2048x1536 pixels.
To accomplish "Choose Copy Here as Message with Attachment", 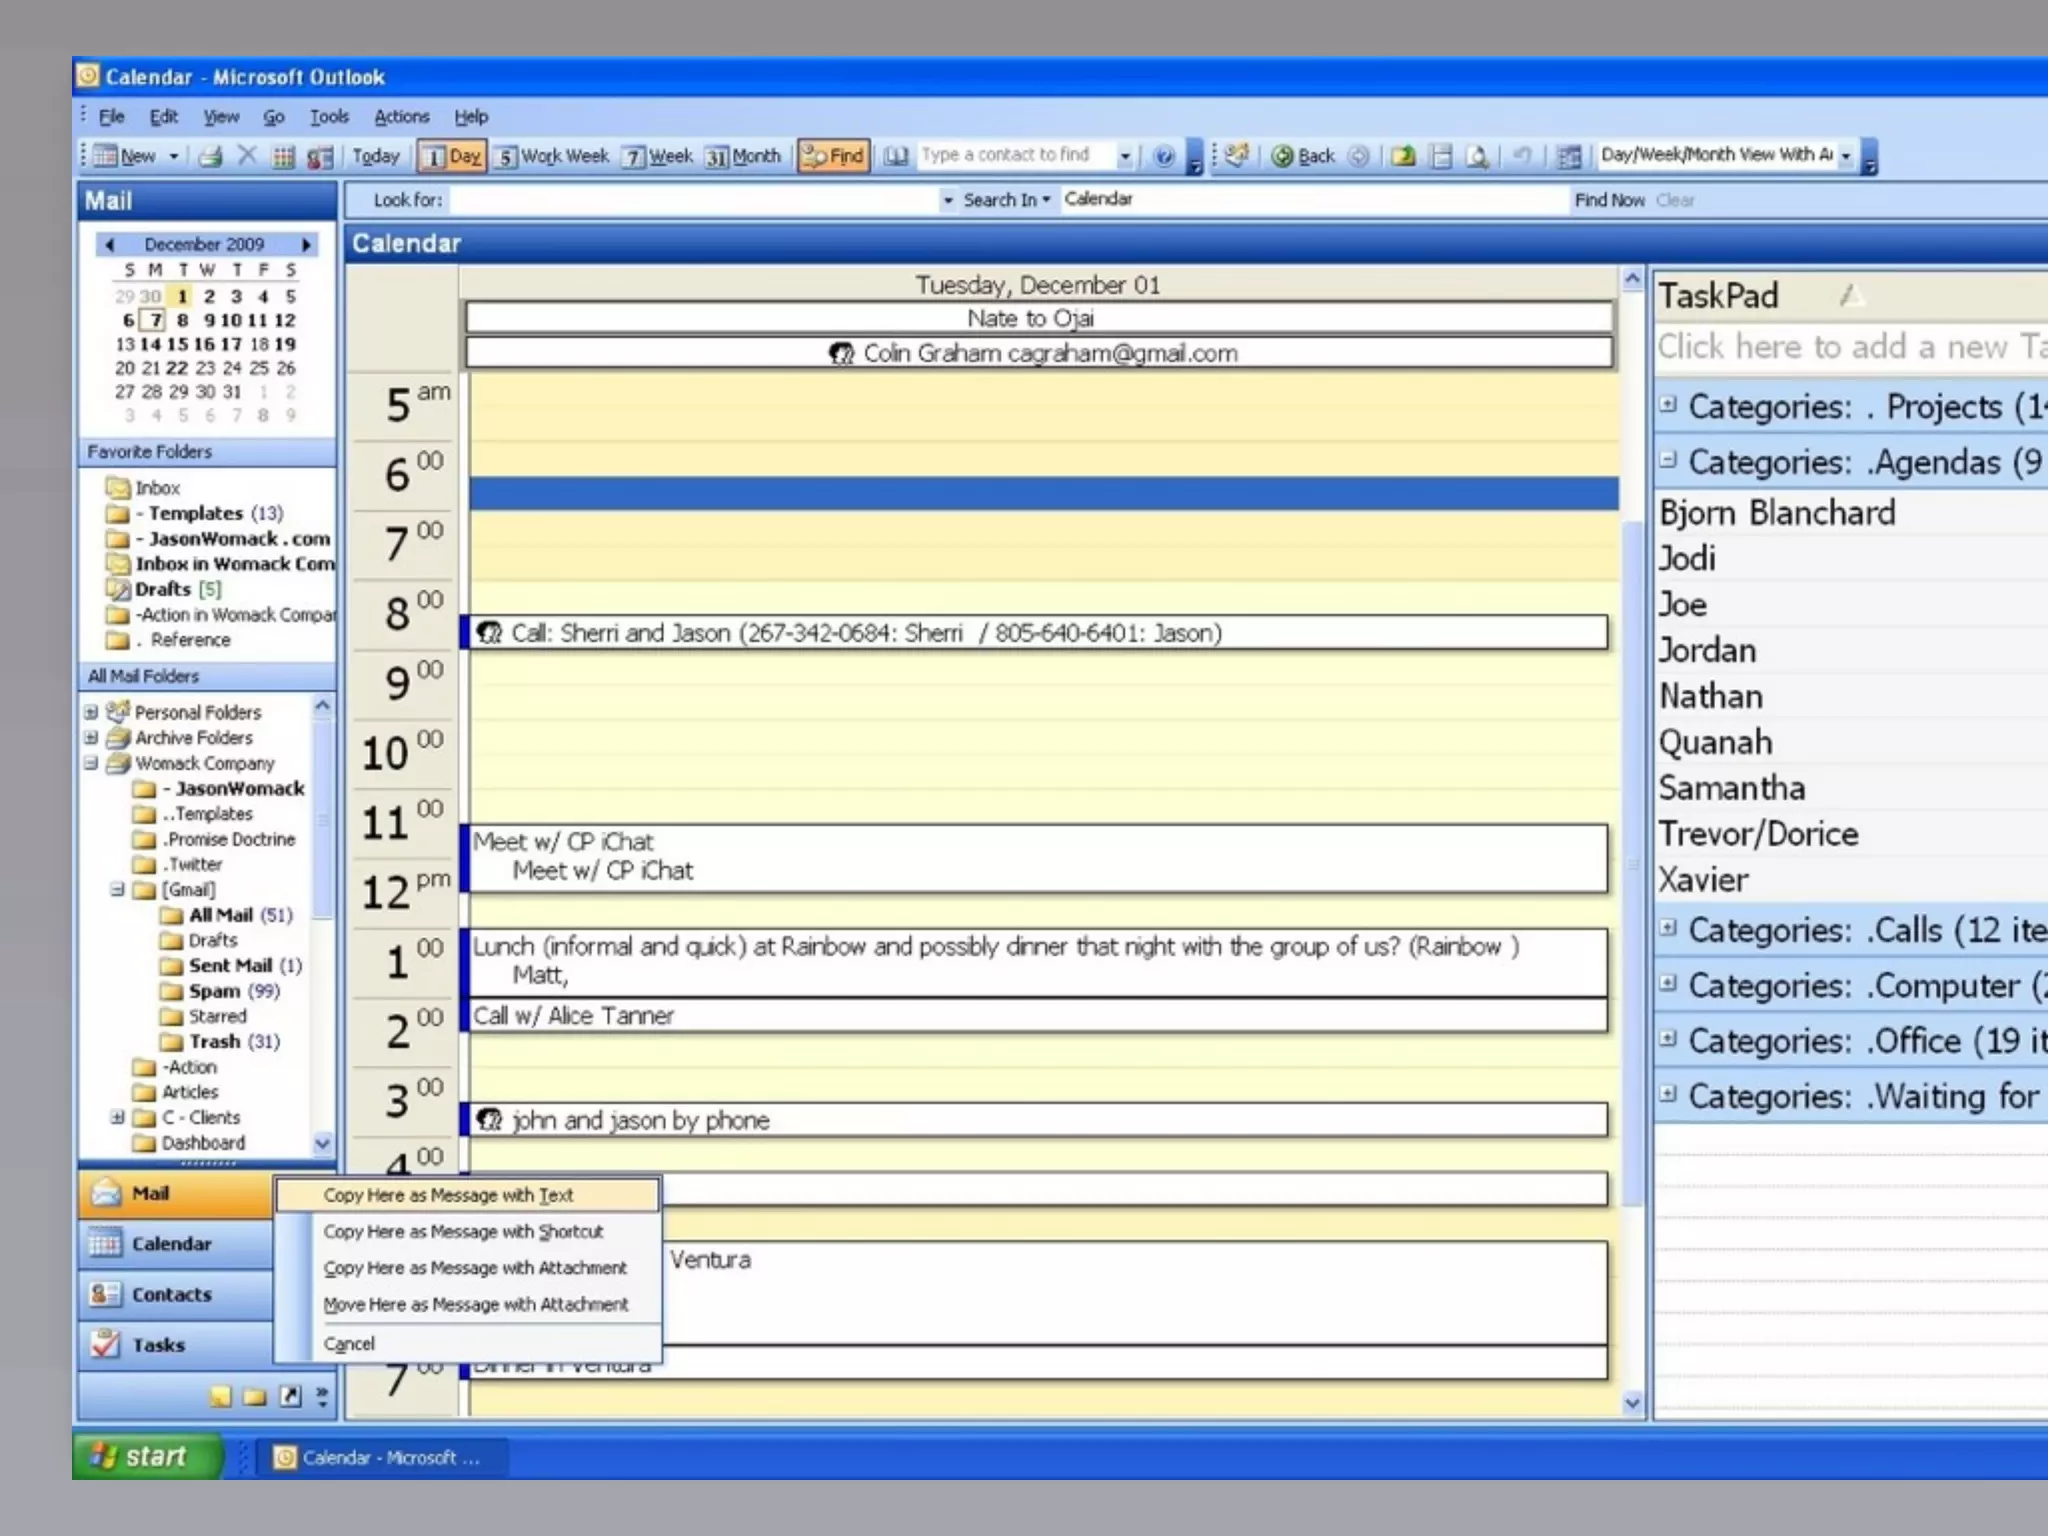I will tap(475, 1268).
